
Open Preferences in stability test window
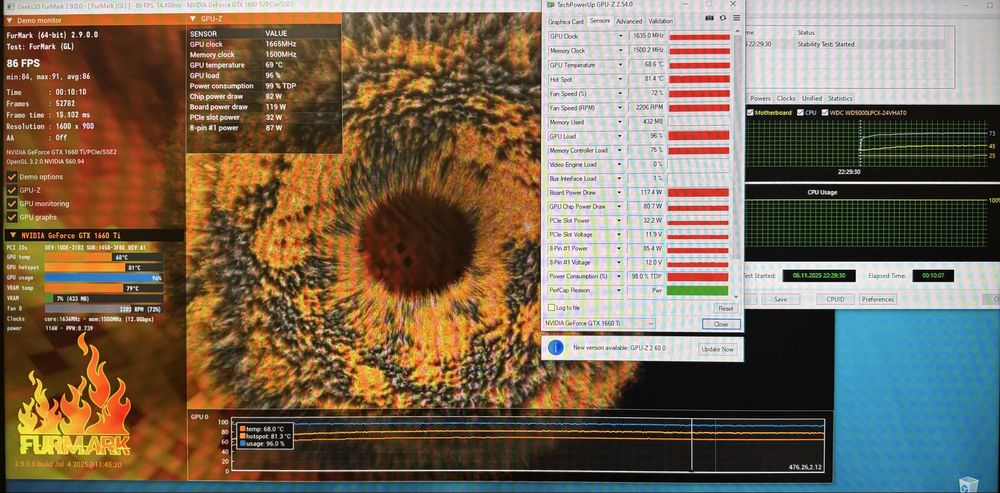878,299
